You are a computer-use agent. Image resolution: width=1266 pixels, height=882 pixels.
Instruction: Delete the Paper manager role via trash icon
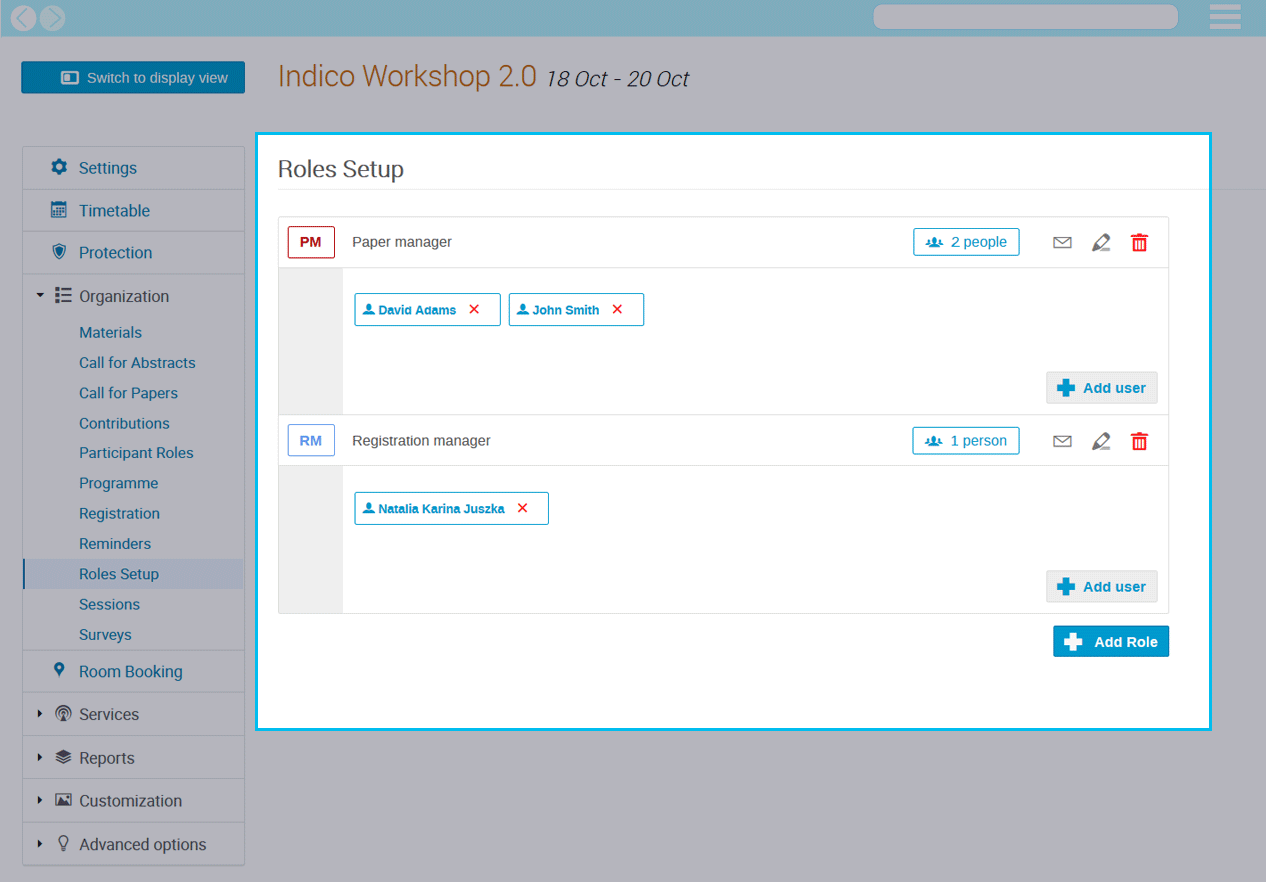click(x=1139, y=241)
